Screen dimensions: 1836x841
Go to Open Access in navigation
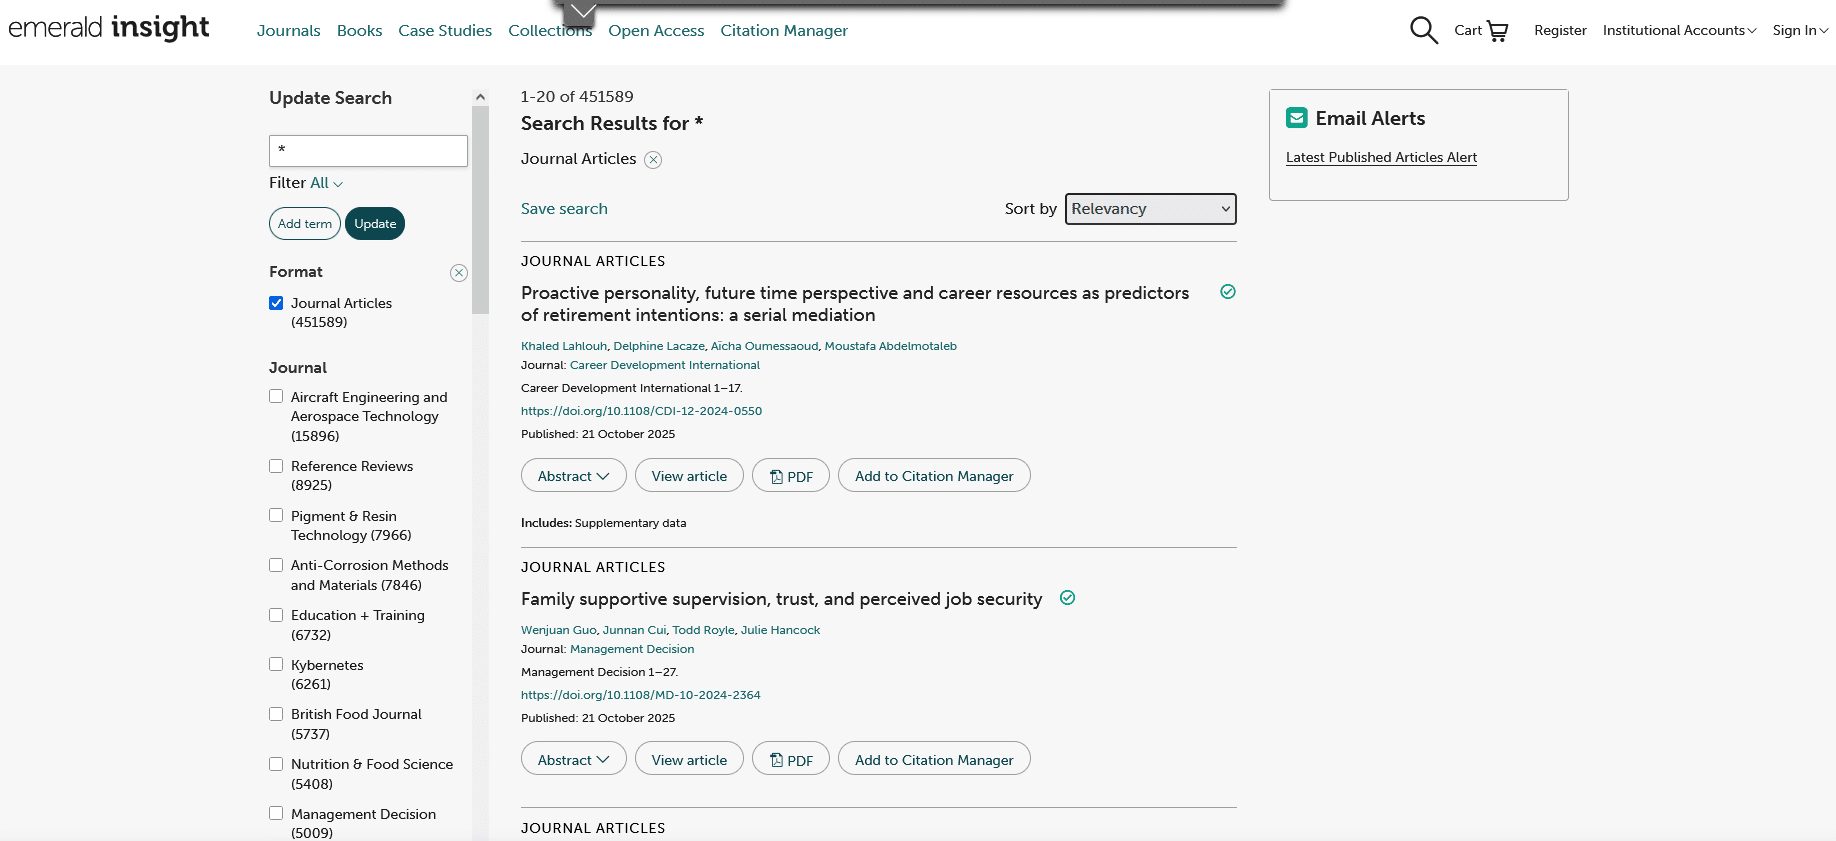(656, 31)
